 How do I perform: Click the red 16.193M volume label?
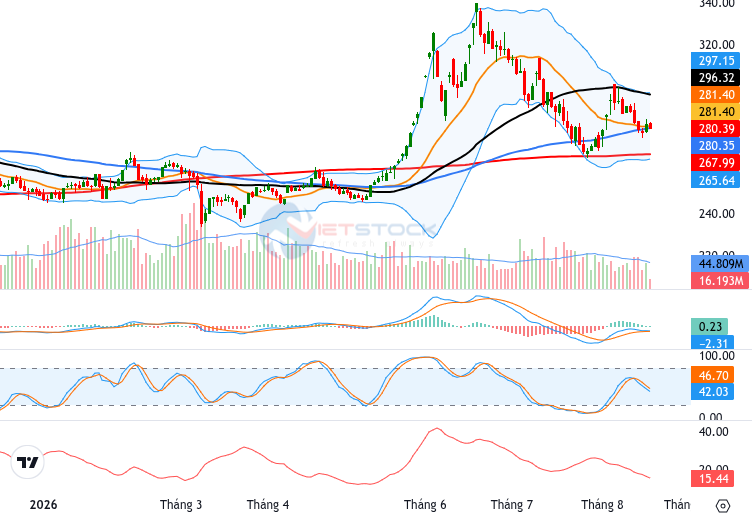click(x=720, y=280)
